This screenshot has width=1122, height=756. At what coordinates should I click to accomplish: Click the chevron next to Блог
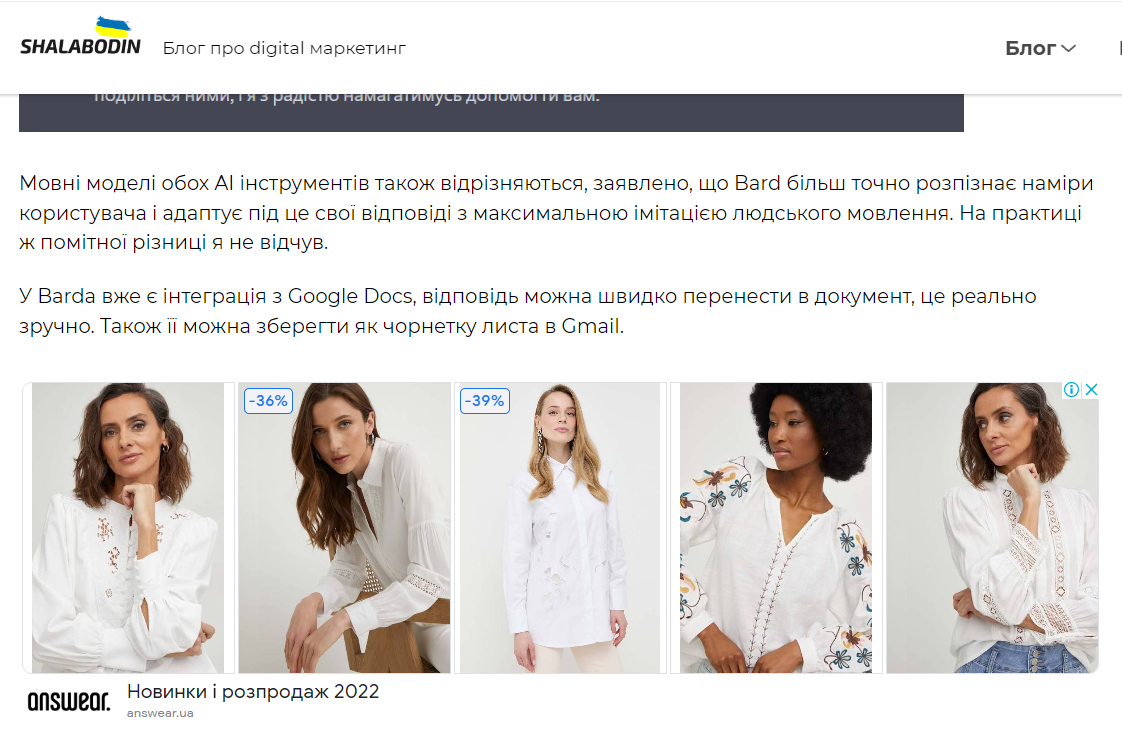coord(1068,49)
